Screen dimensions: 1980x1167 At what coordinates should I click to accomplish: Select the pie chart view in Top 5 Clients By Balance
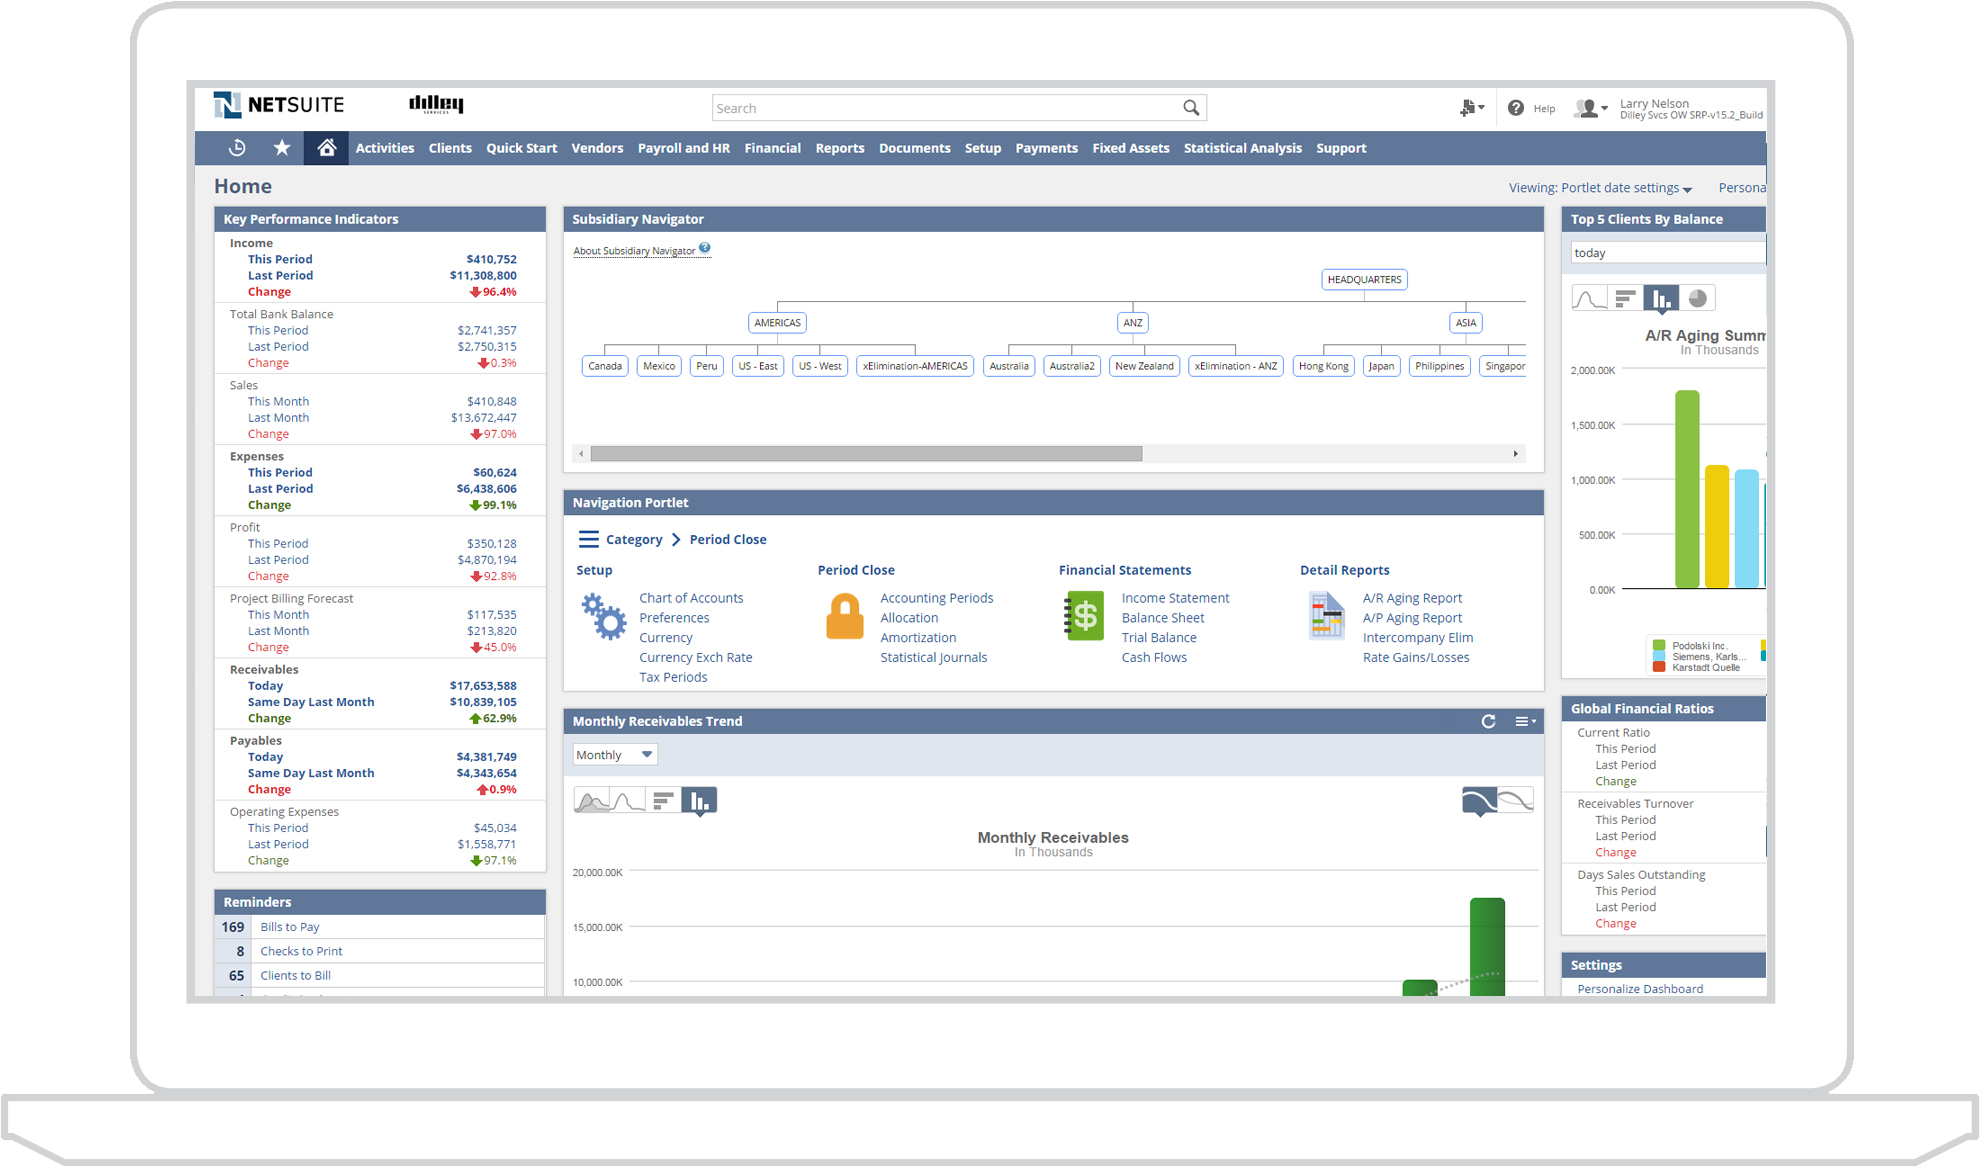(x=1697, y=298)
